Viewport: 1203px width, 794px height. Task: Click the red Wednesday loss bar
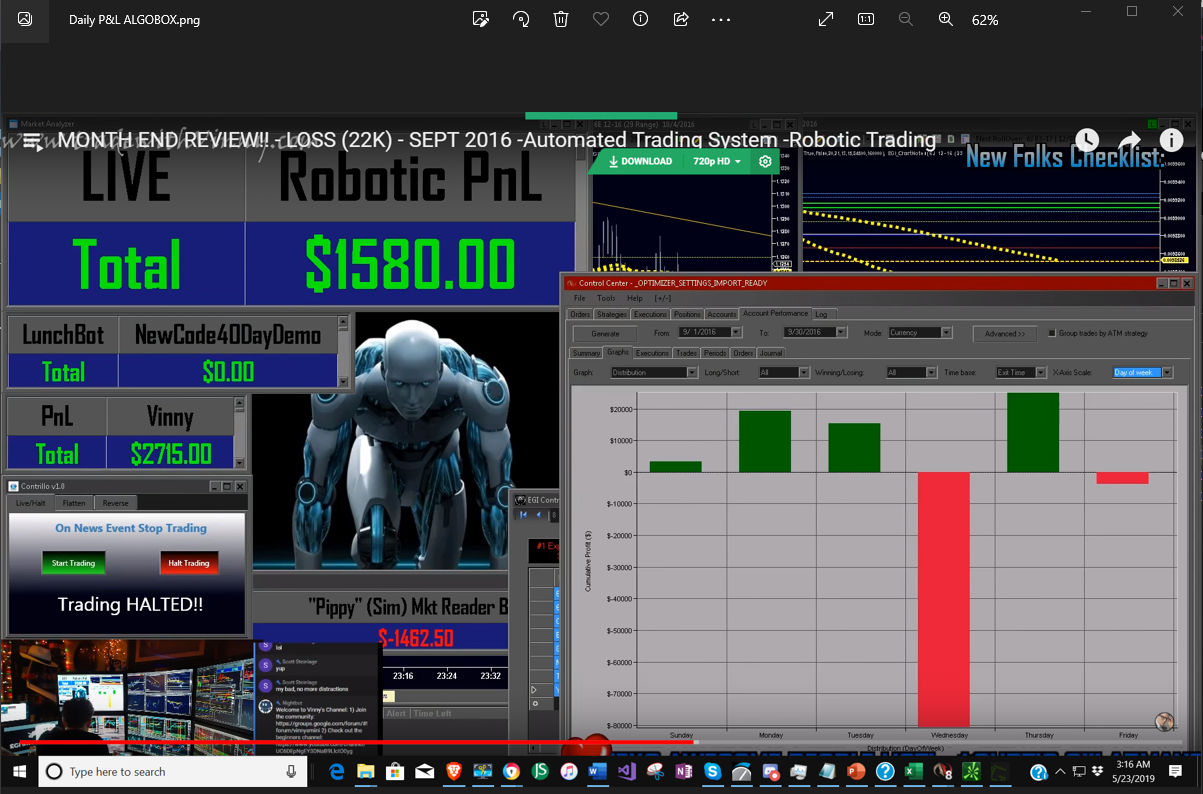(x=944, y=600)
